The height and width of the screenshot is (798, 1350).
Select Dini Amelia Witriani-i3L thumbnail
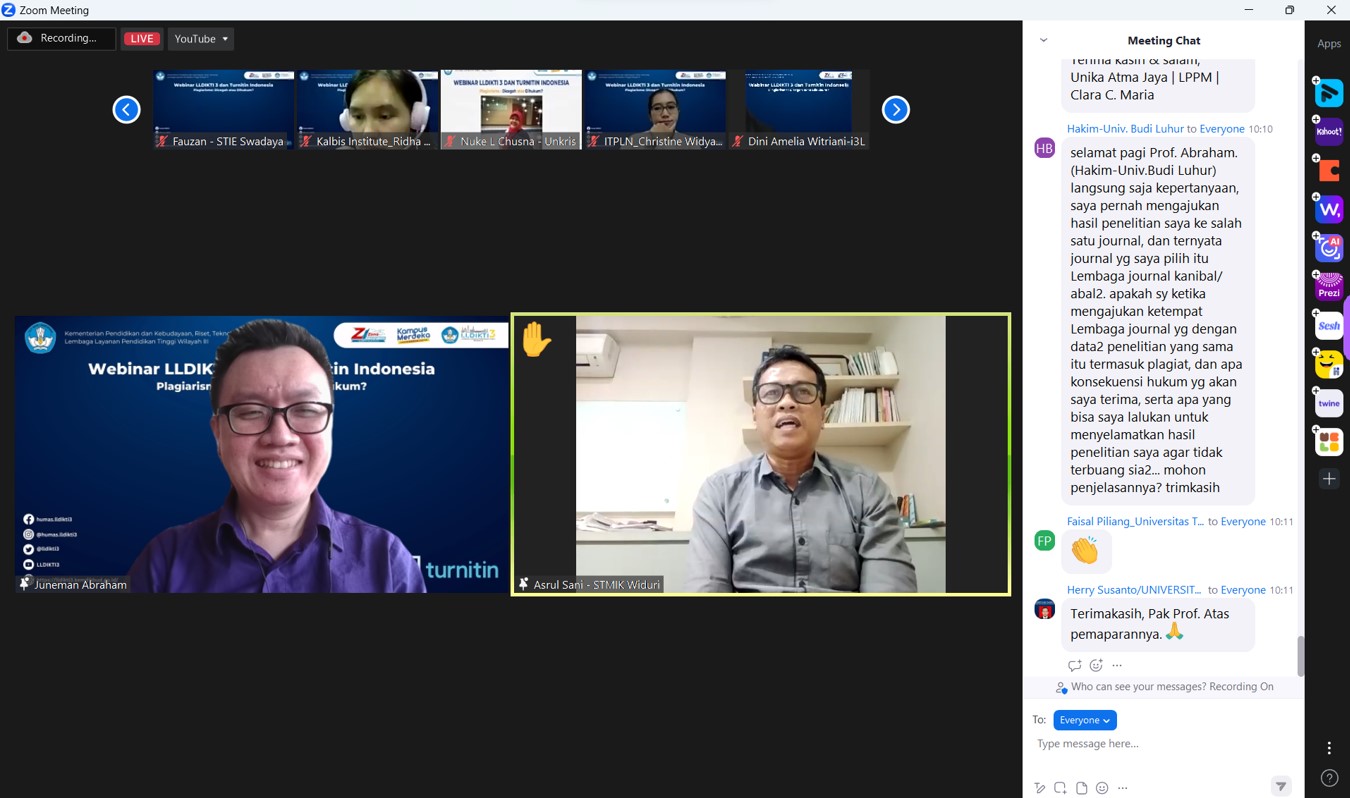click(x=799, y=109)
